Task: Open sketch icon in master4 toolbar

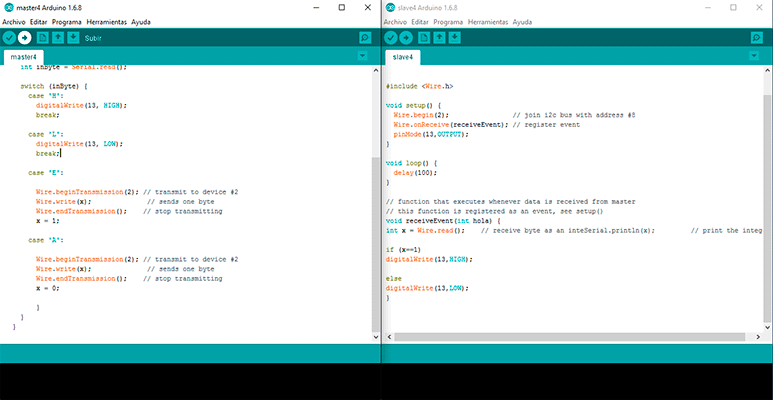Action: click(58, 37)
